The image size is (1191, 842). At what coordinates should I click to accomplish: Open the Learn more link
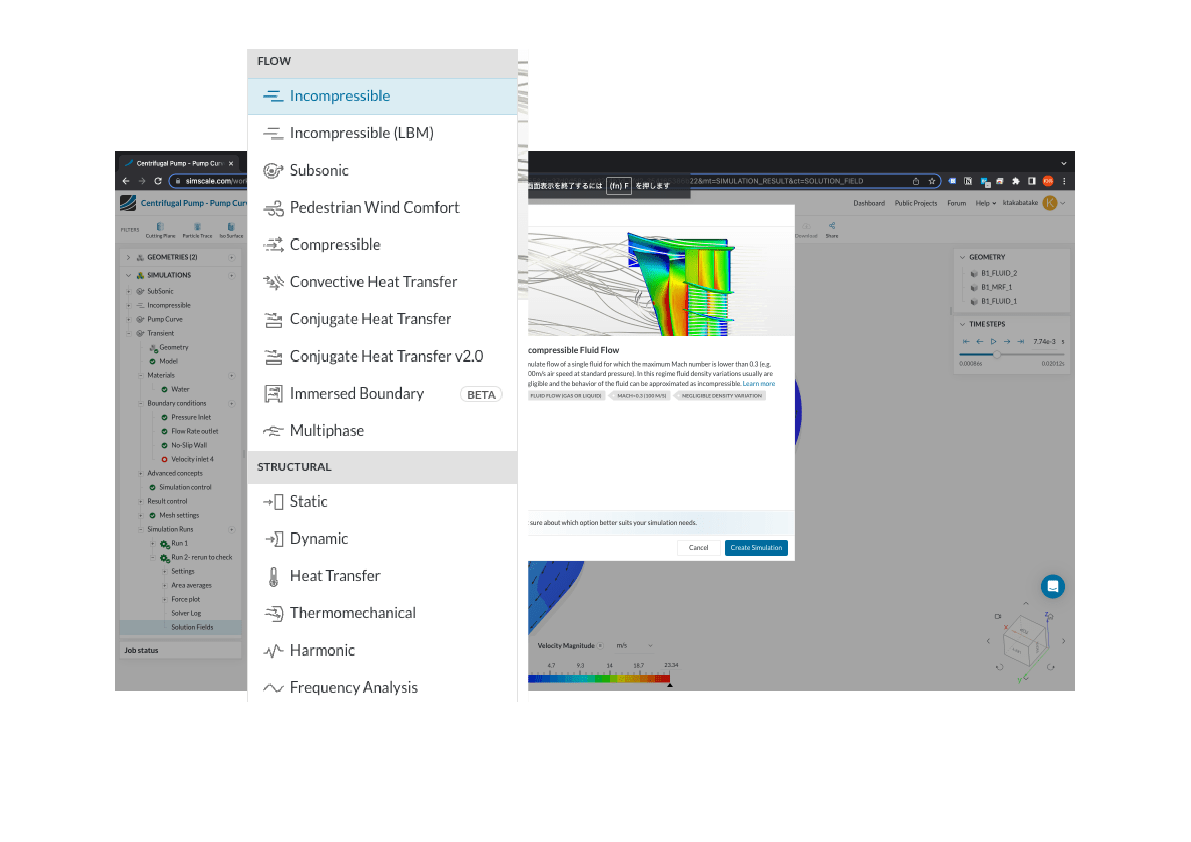tap(758, 384)
